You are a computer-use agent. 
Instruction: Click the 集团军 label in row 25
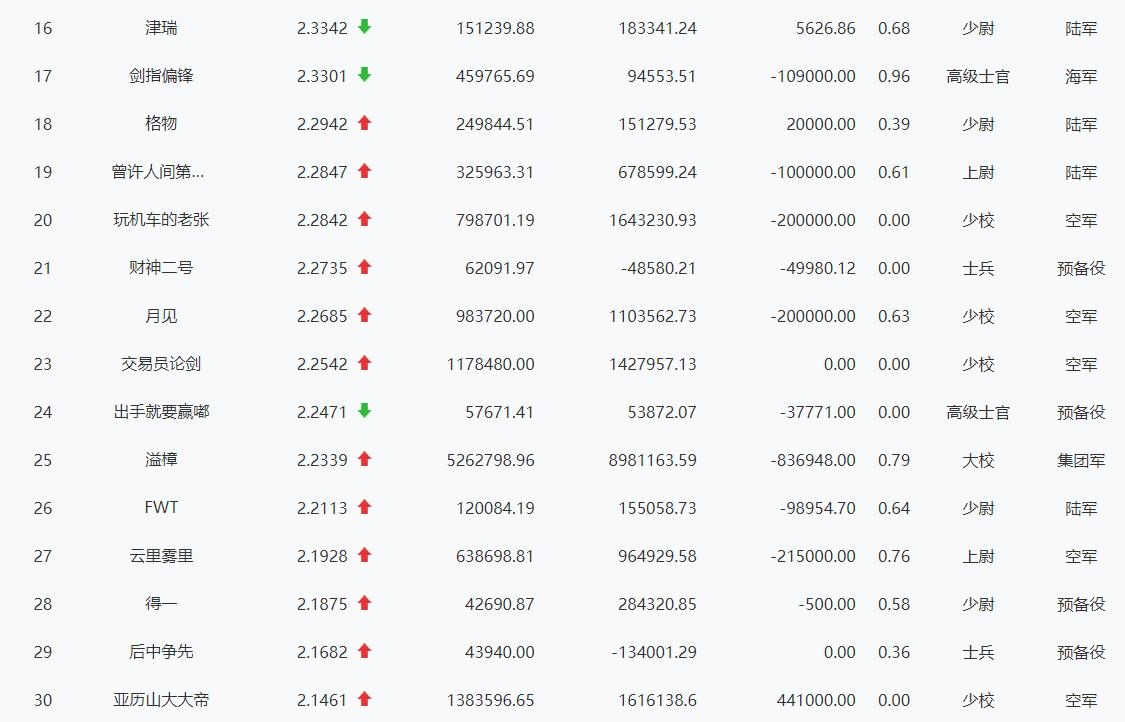click(x=1081, y=460)
